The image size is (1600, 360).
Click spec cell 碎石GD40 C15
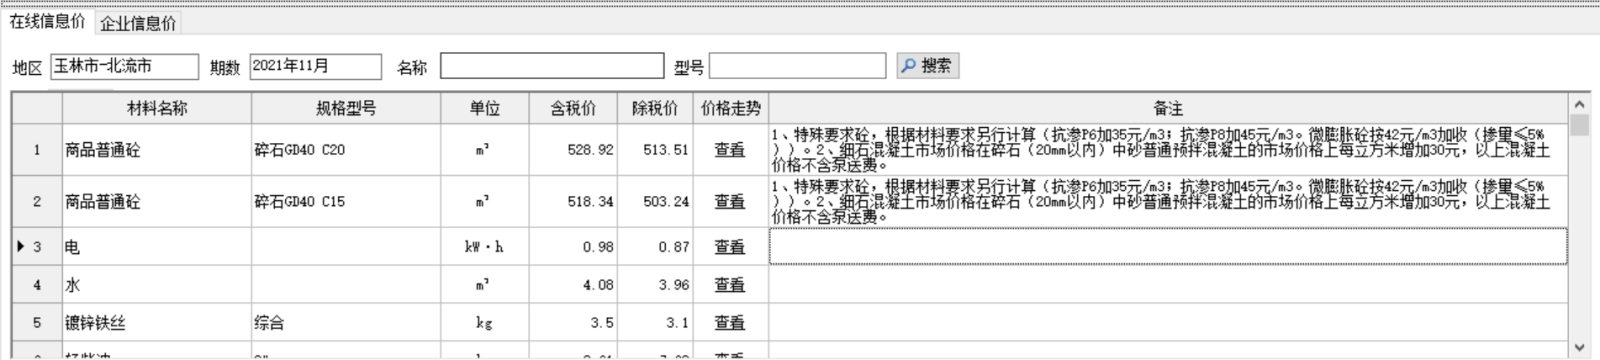click(x=346, y=202)
